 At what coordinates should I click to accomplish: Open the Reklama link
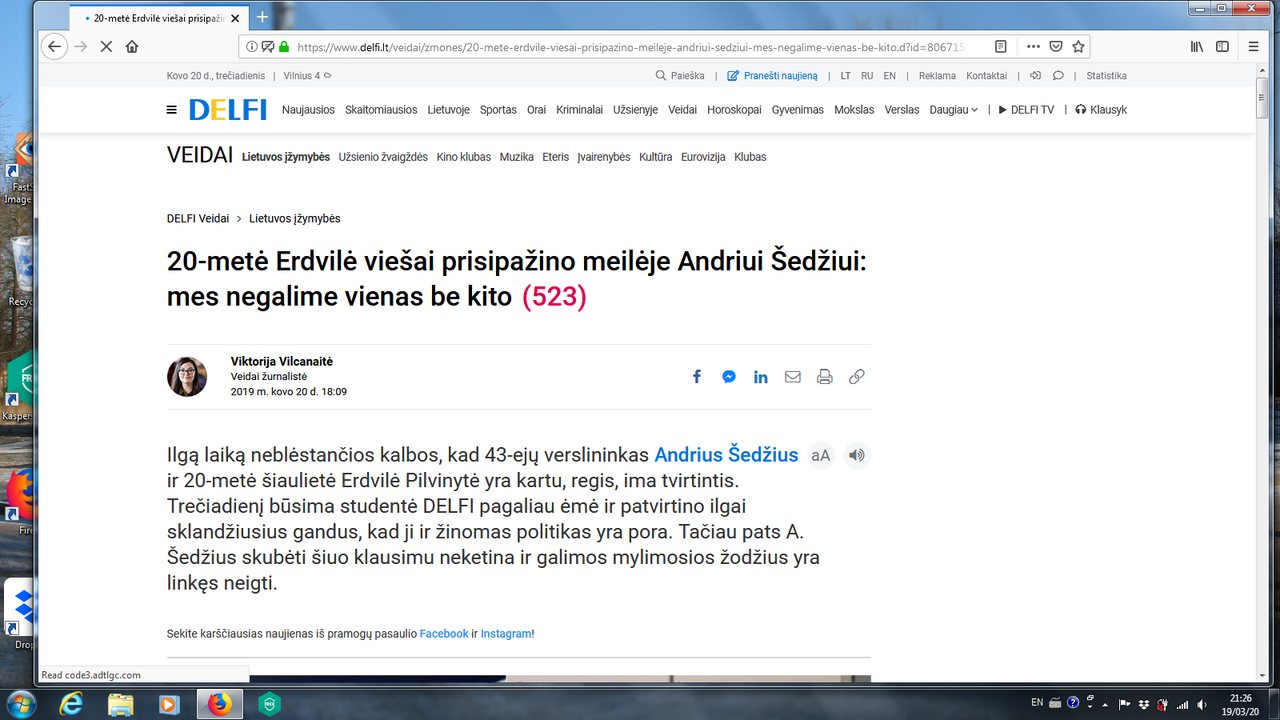(x=937, y=76)
